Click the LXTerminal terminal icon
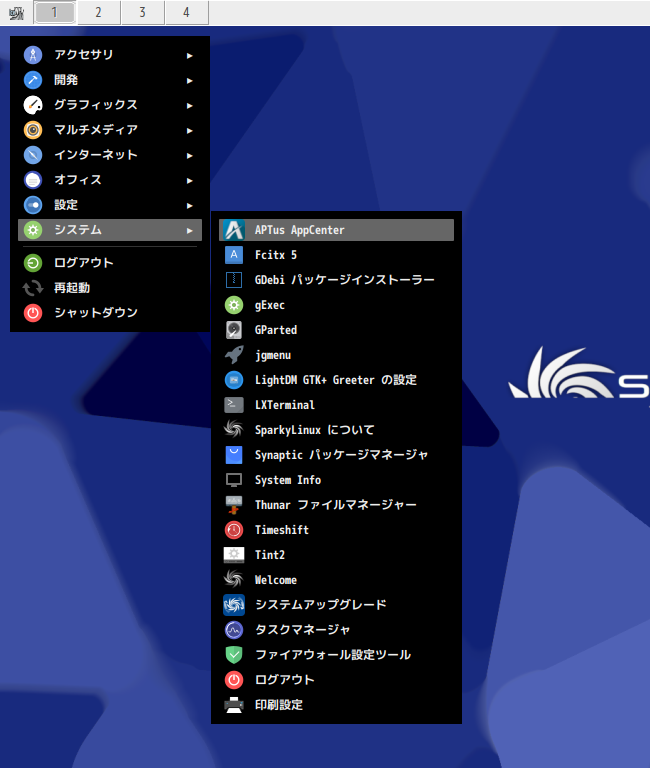 234,405
